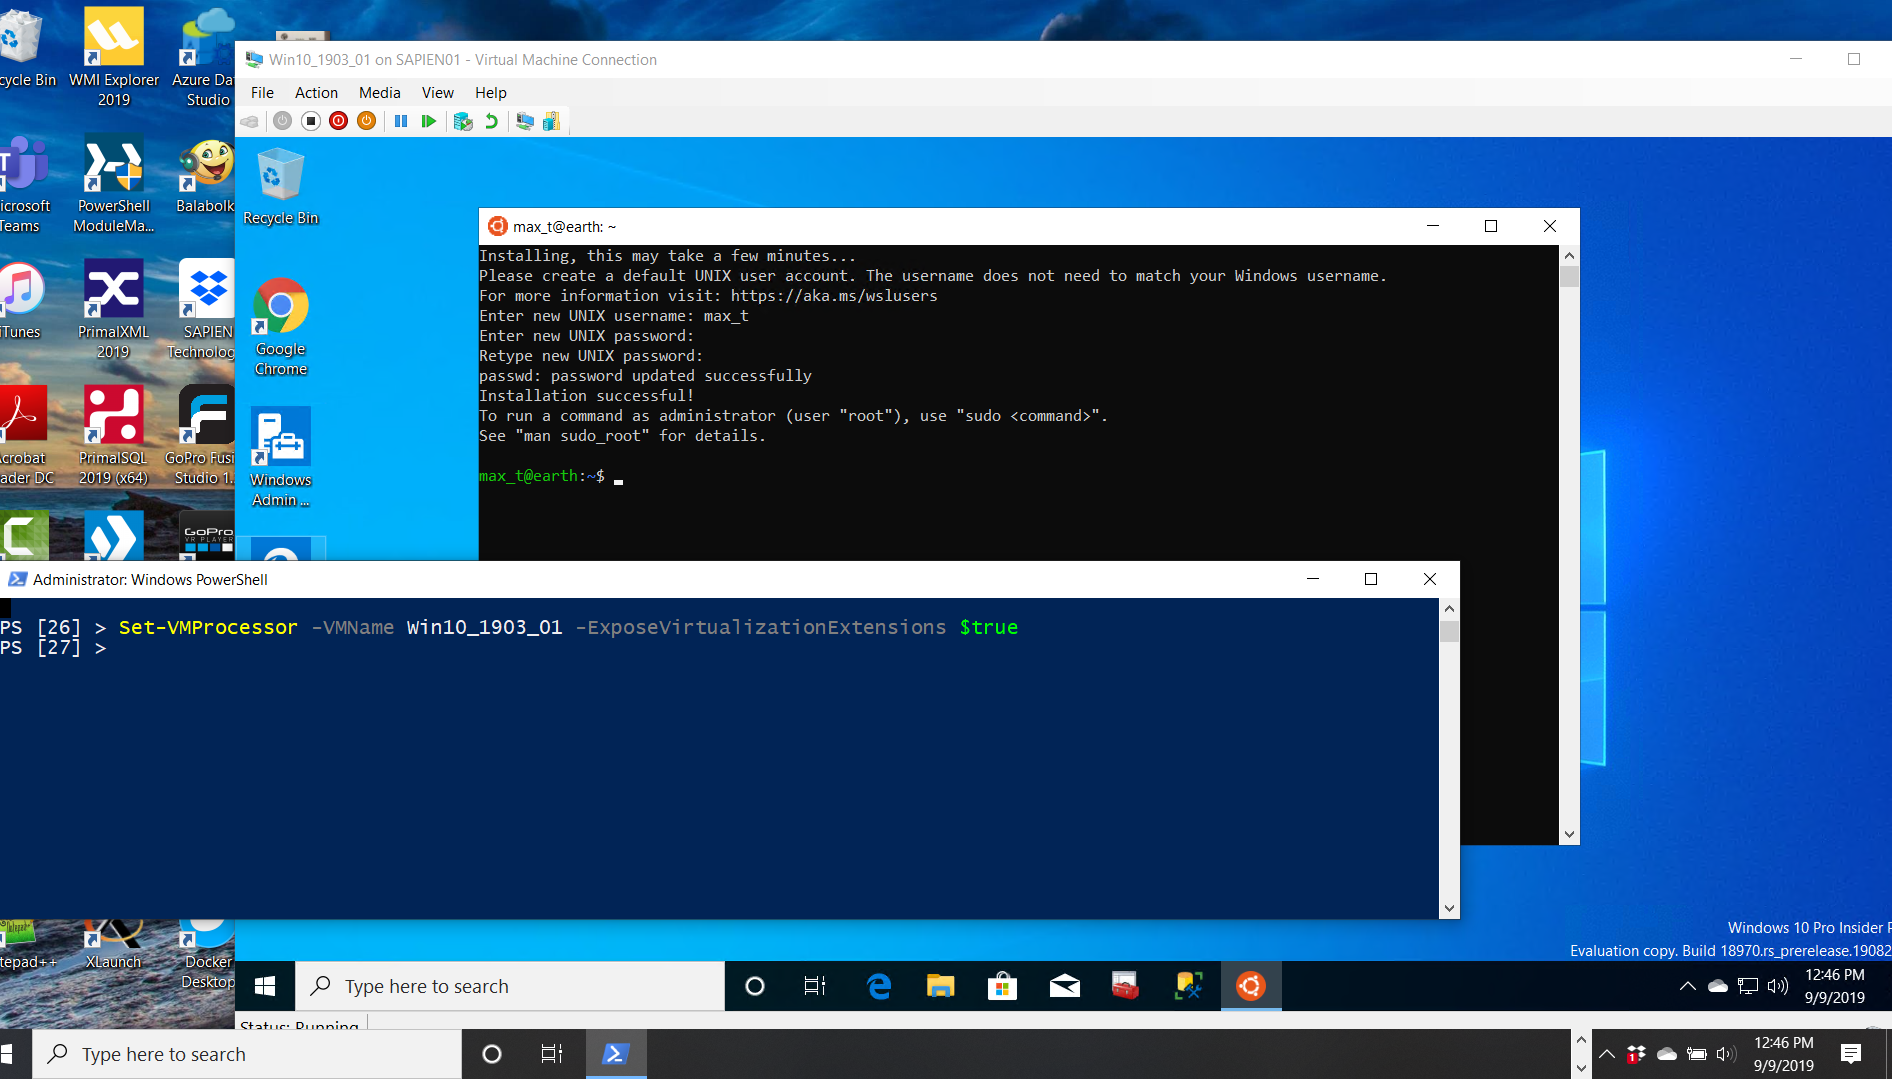The width and height of the screenshot is (1892, 1079).
Task: Open Cortana search on the host taskbar
Action: (x=491, y=1053)
